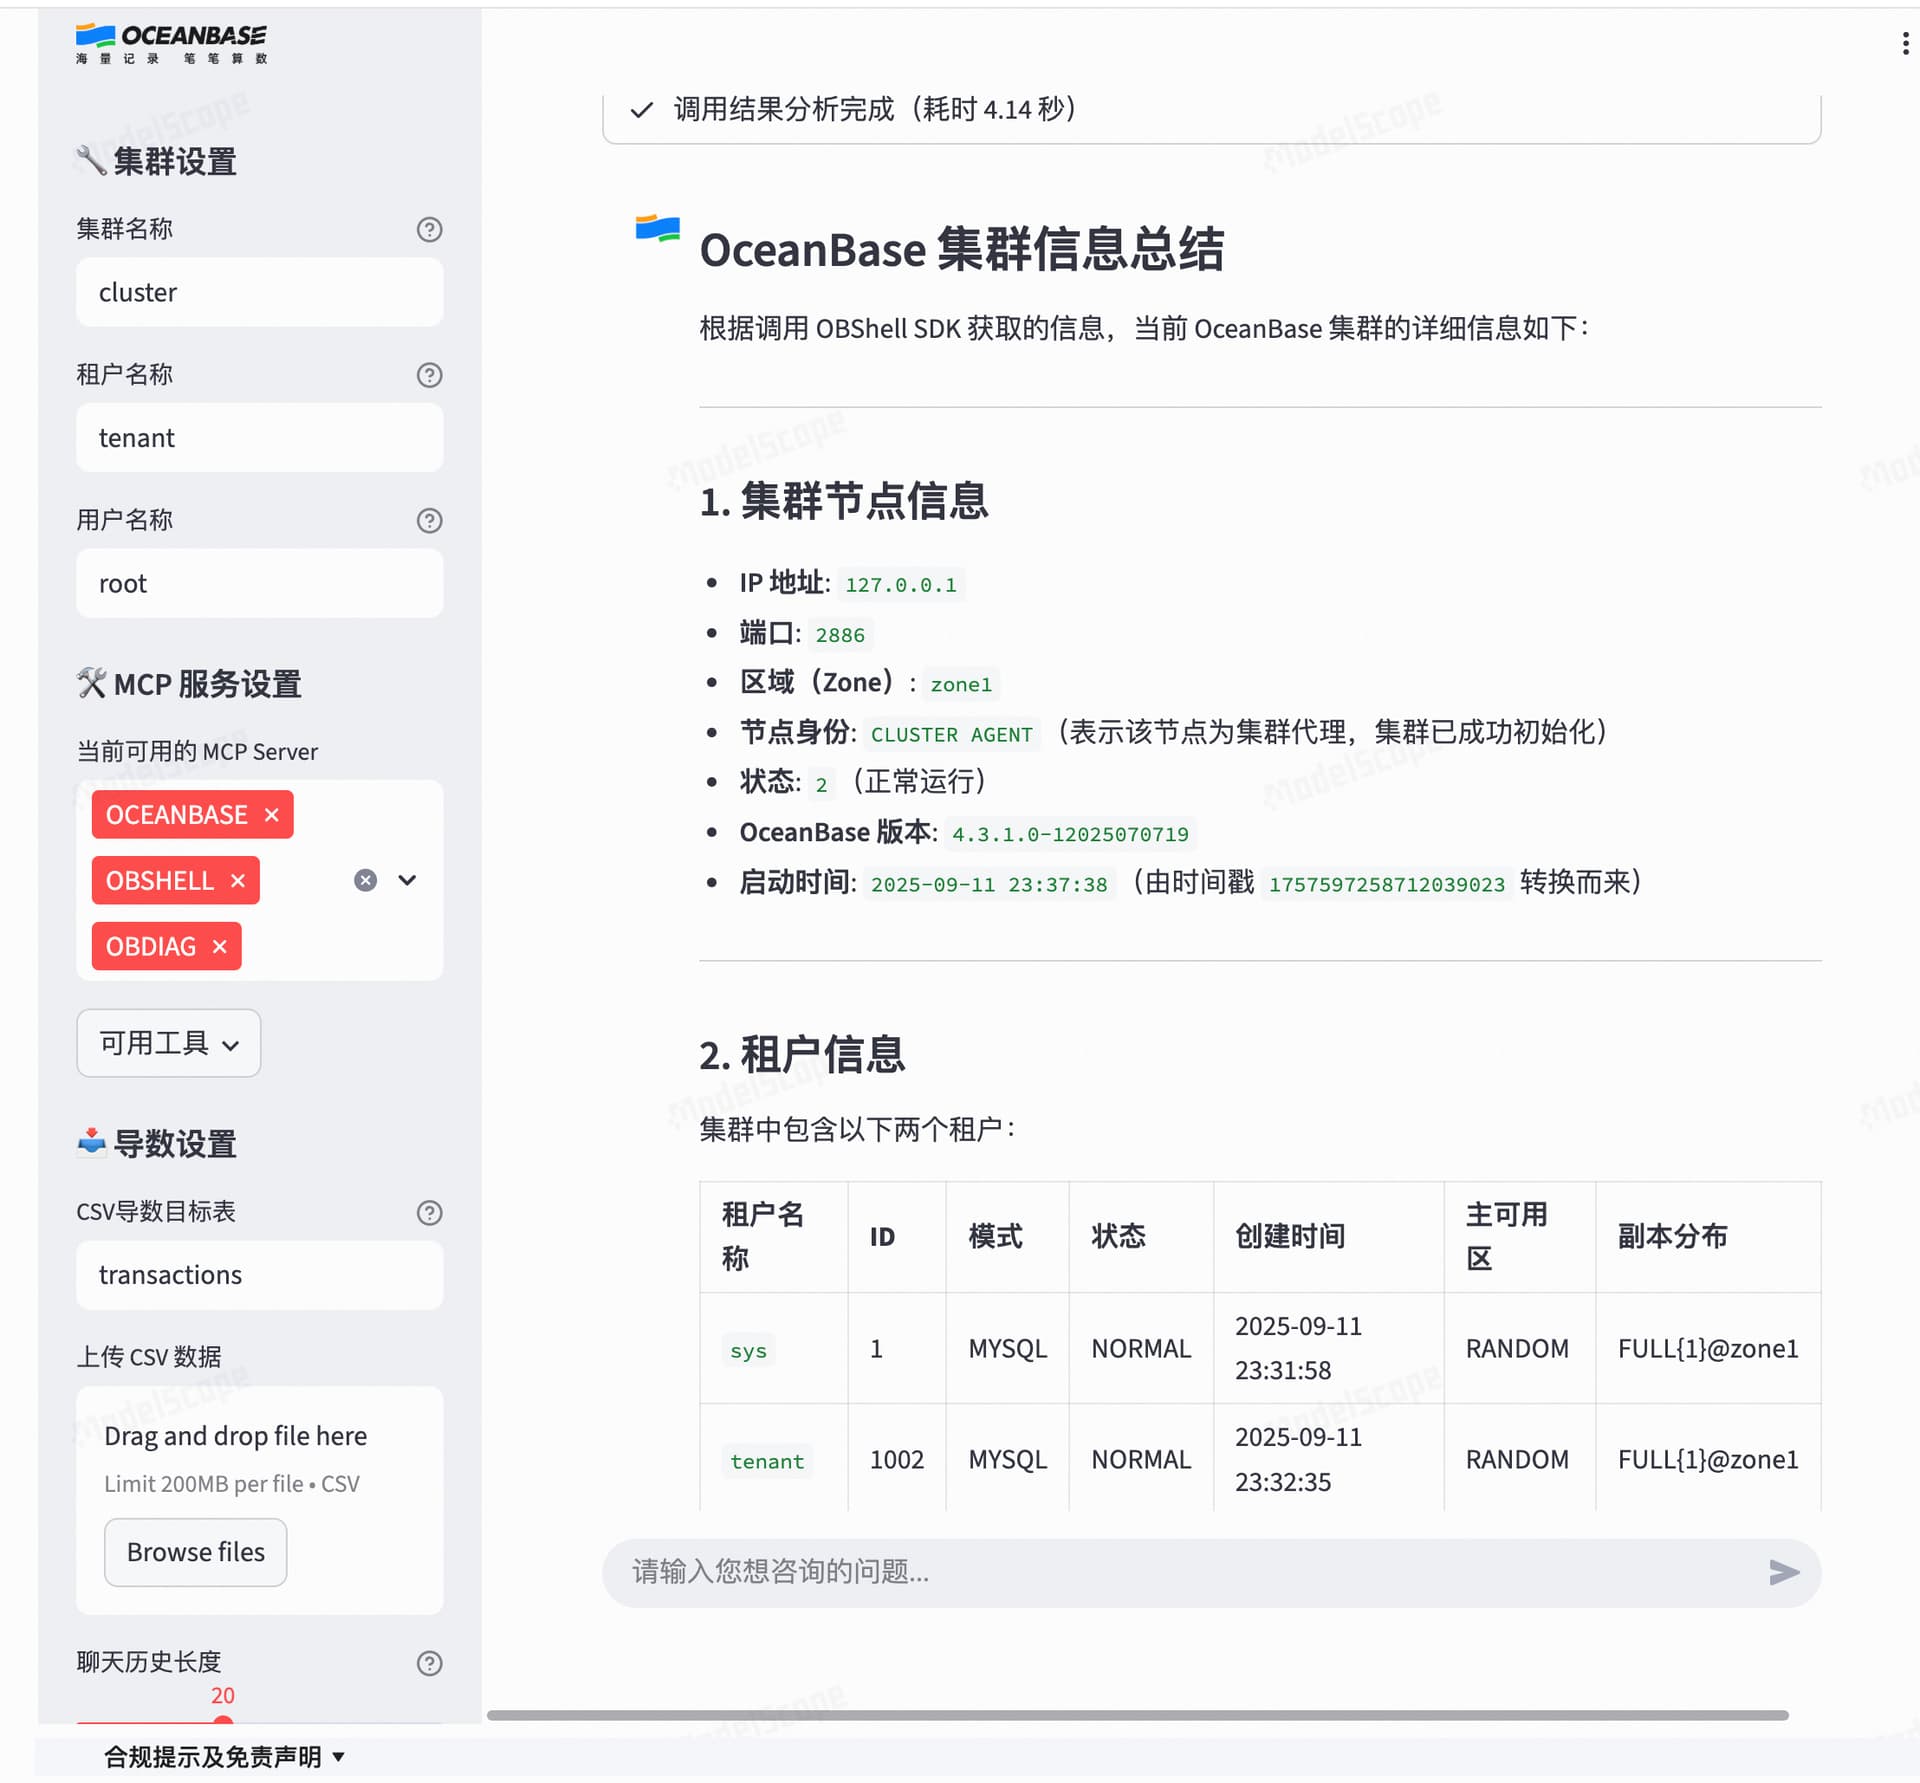The image size is (1920, 1783).
Task: Show help for 集群名称 field
Action: coord(429,229)
